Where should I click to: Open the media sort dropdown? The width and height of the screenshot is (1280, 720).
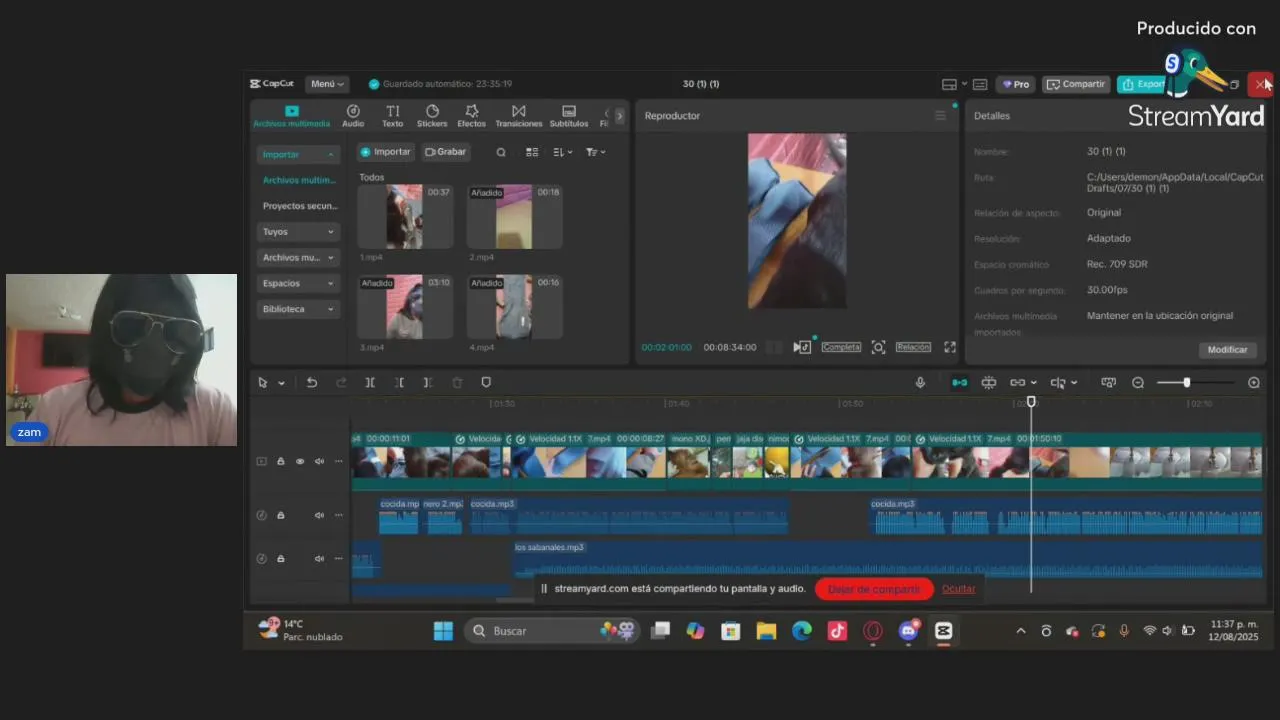pyautogui.click(x=563, y=152)
